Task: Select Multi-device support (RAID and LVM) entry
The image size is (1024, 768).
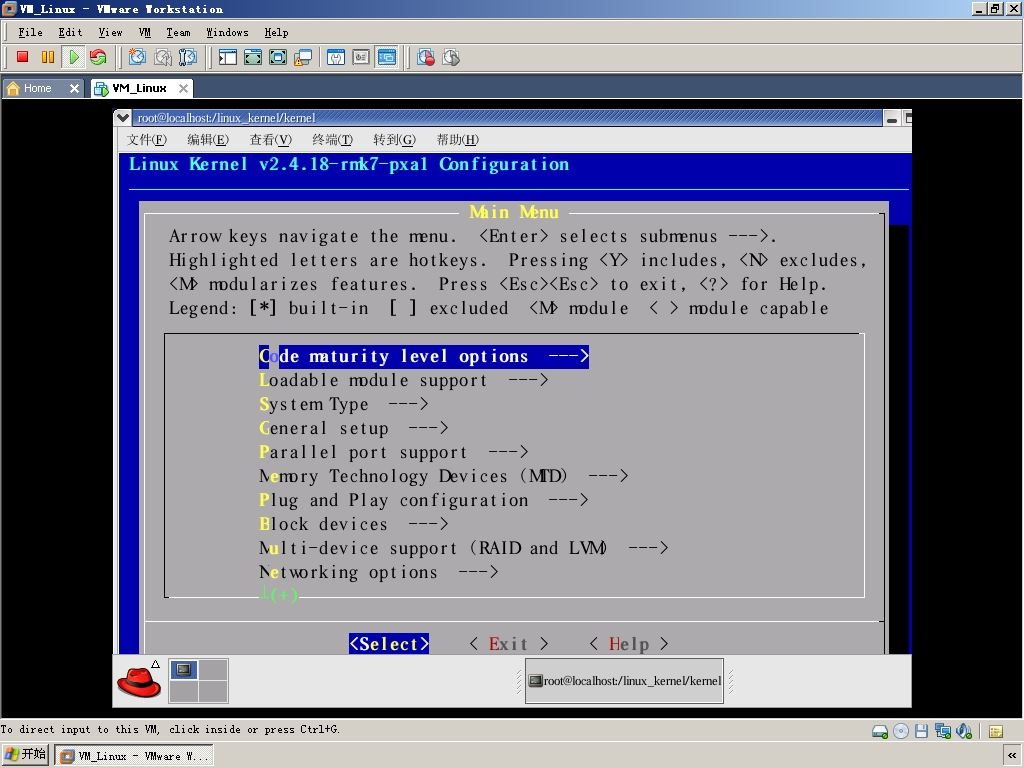Action: click(464, 549)
